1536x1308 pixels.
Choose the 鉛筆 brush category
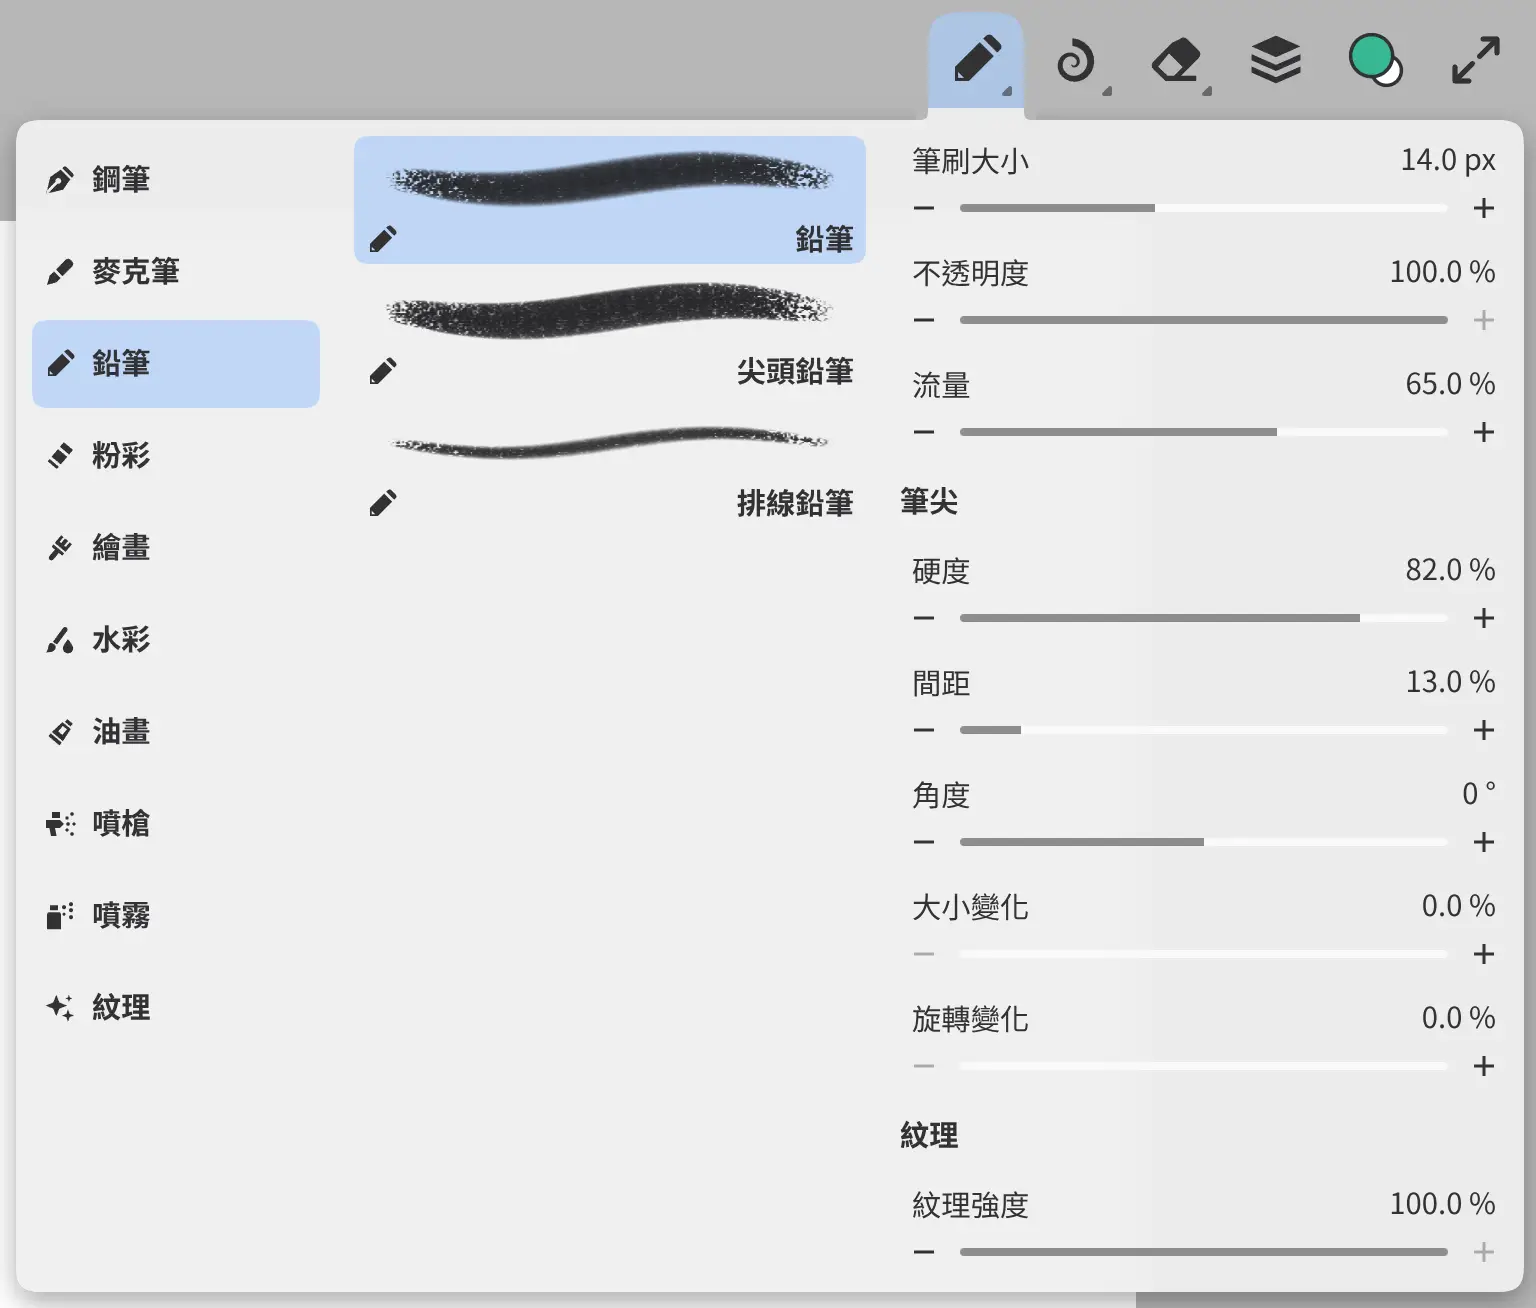tap(176, 364)
